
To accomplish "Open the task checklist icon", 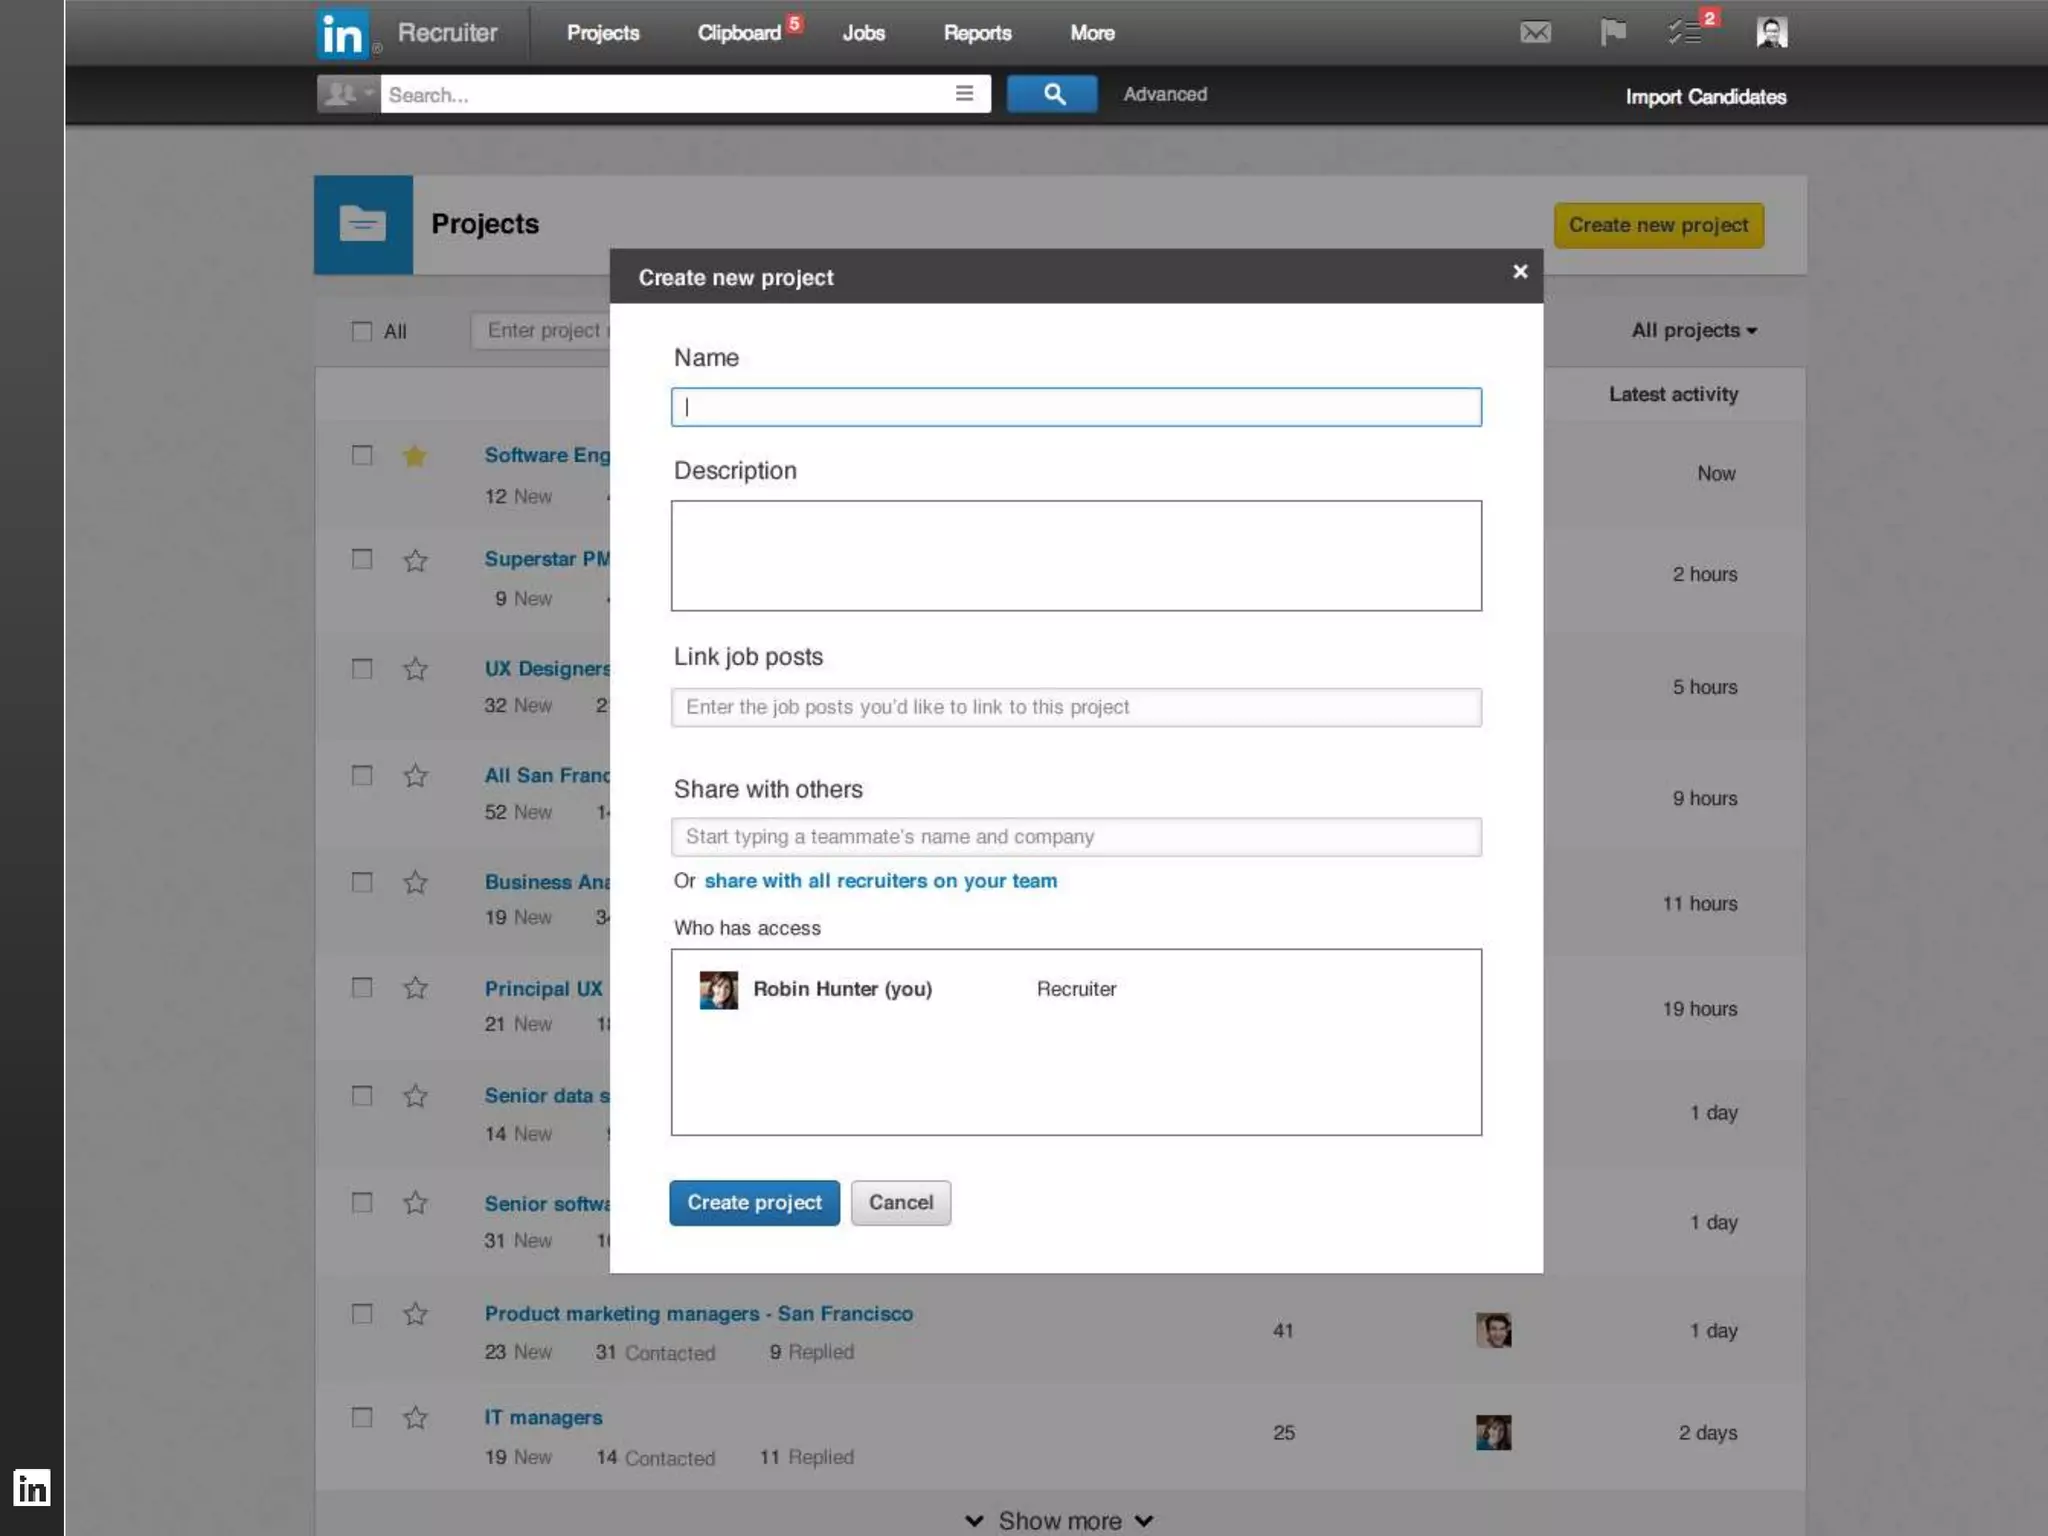I will pyautogui.click(x=1686, y=33).
